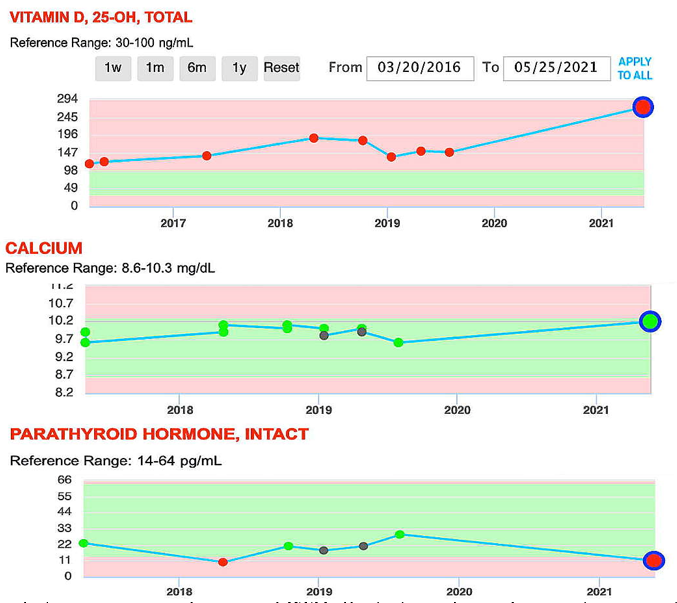Click the From date field 03/20/2016
This screenshot has width=677, height=603.
tap(420, 68)
